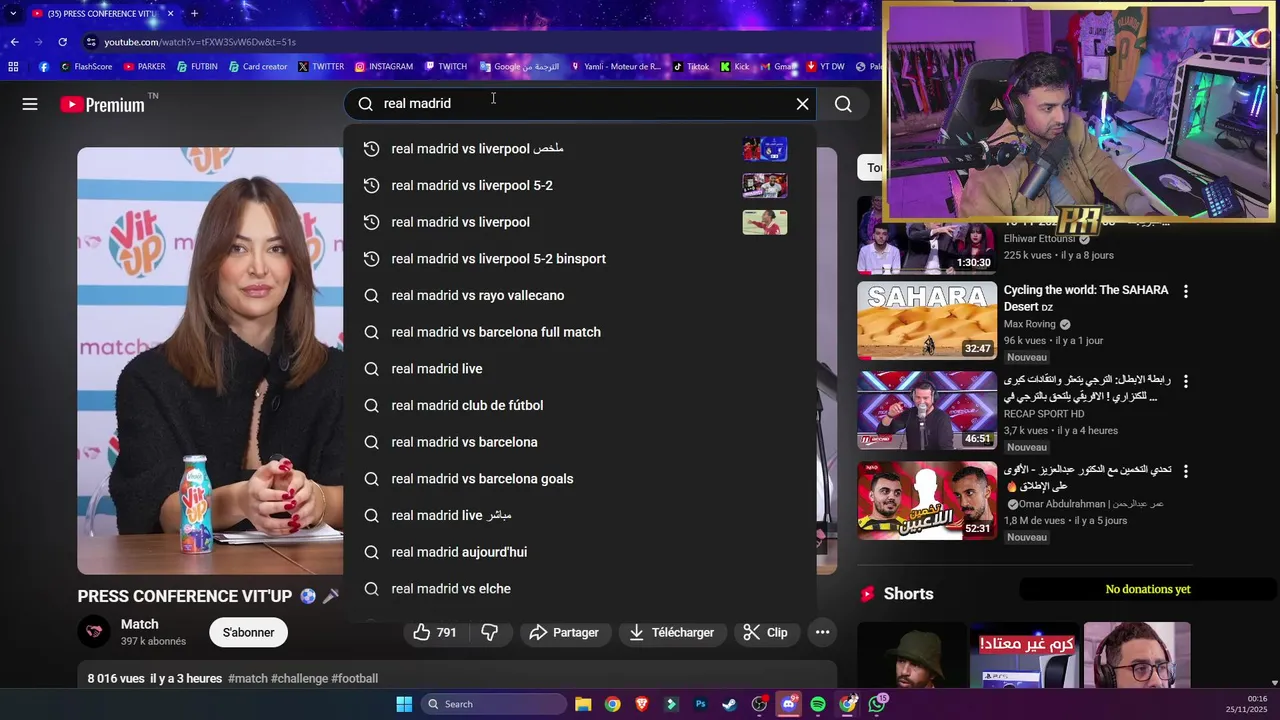Select suggestion real madrid vs elche
Viewport: 1280px width, 720px height.
(580, 589)
